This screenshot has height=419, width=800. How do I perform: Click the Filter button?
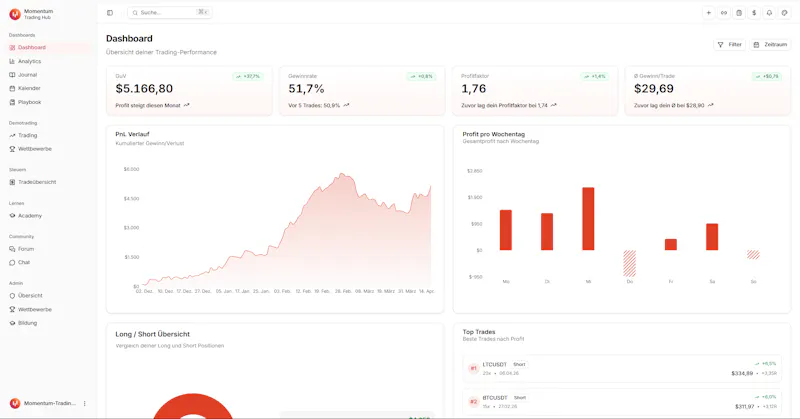pyautogui.click(x=730, y=45)
